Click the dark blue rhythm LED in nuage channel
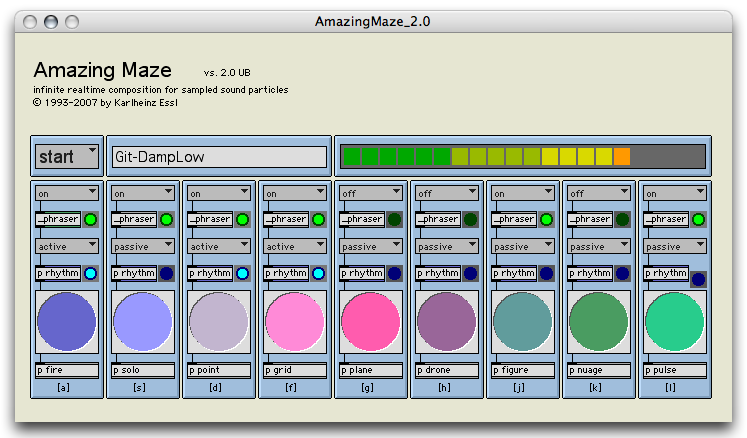Viewport: 747px width, 438px height. point(622,274)
